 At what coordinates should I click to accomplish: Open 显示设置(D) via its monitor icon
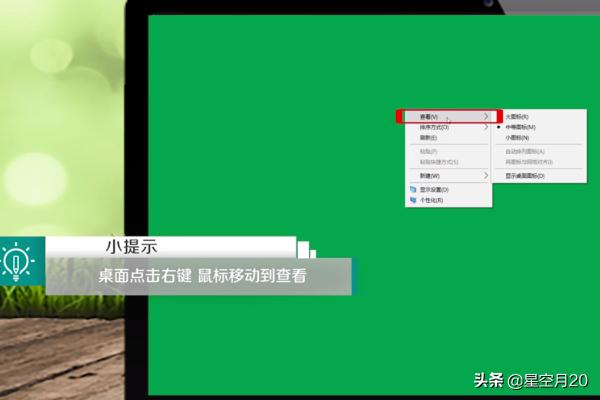(x=413, y=189)
